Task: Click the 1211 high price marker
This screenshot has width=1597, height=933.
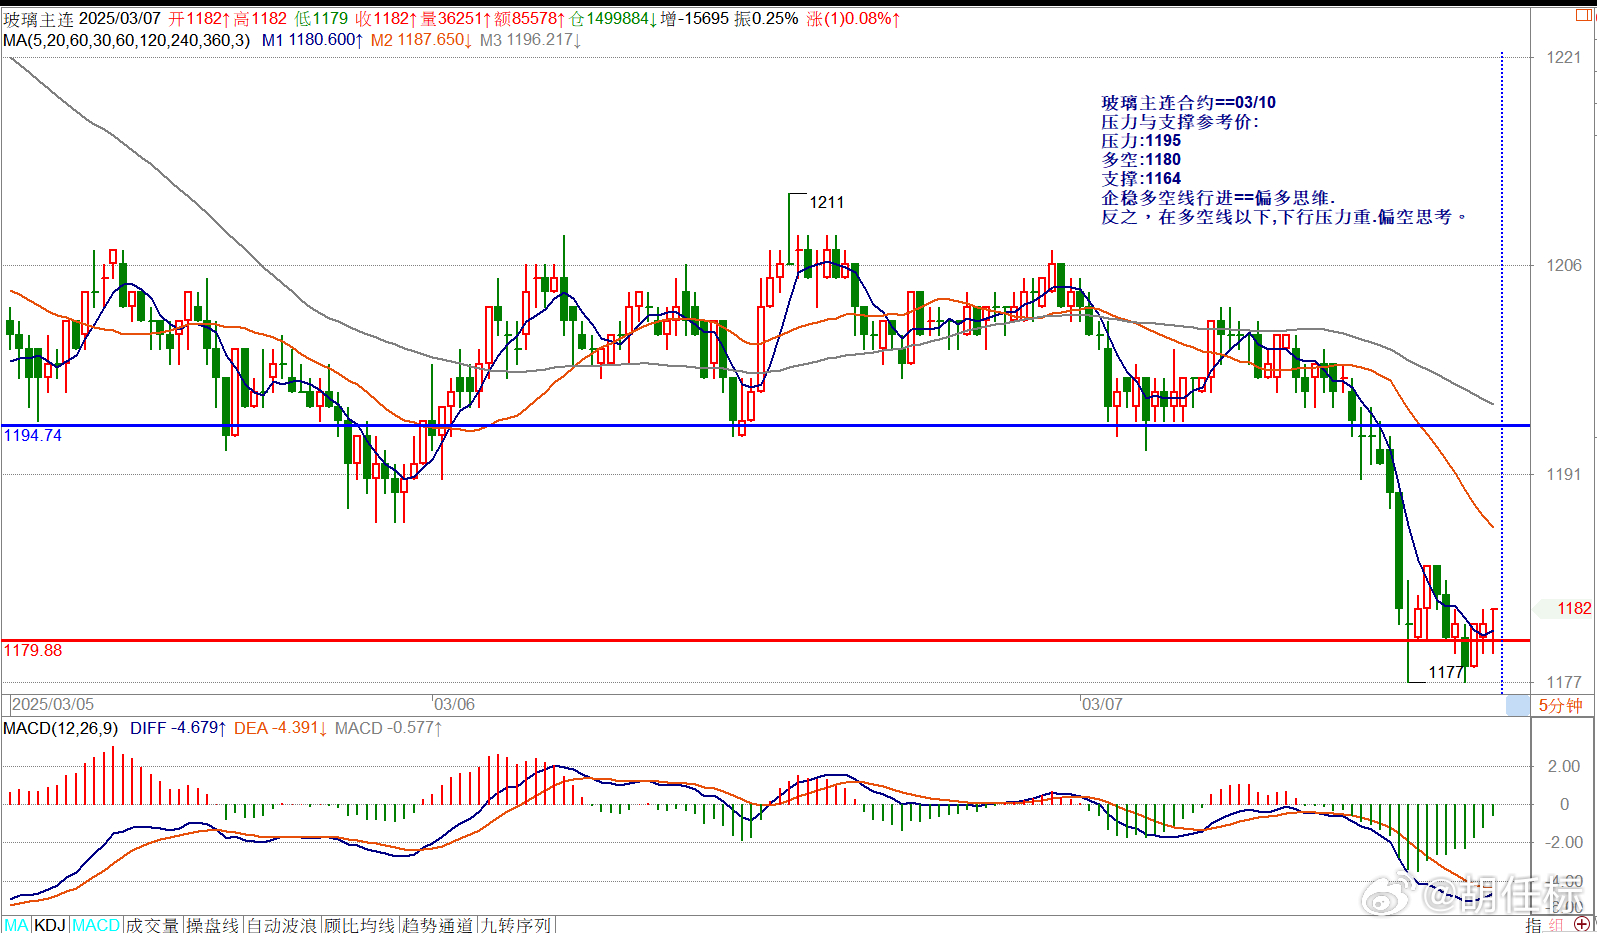Action: click(827, 203)
